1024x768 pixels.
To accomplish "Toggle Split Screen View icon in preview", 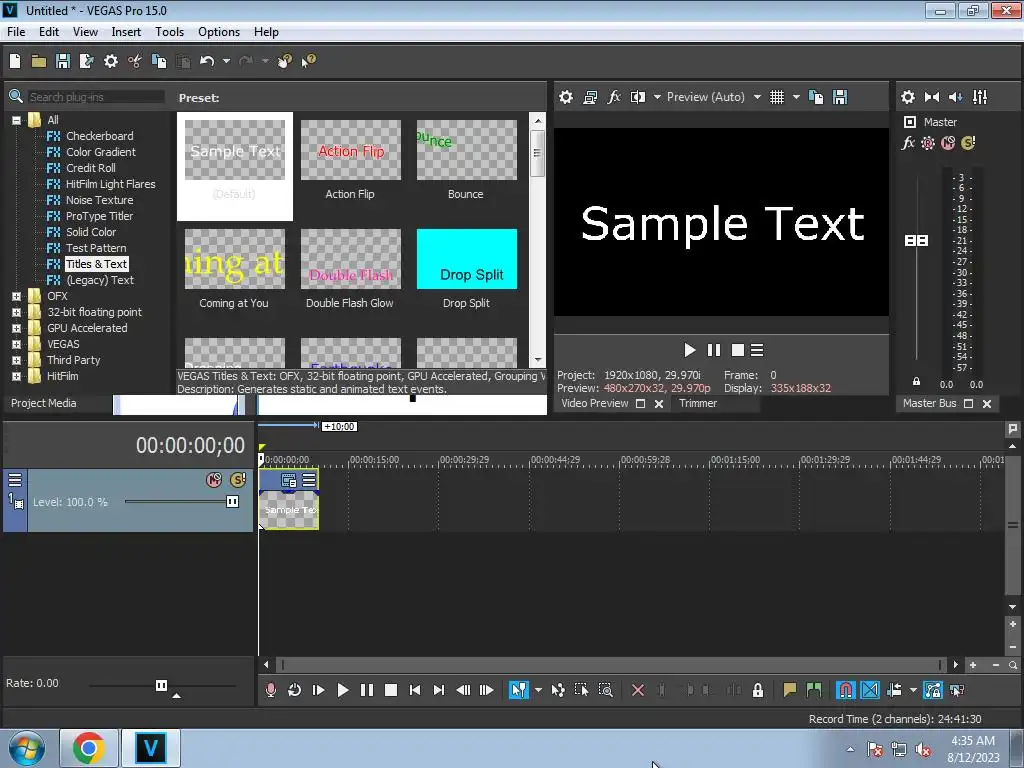I will pos(637,97).
